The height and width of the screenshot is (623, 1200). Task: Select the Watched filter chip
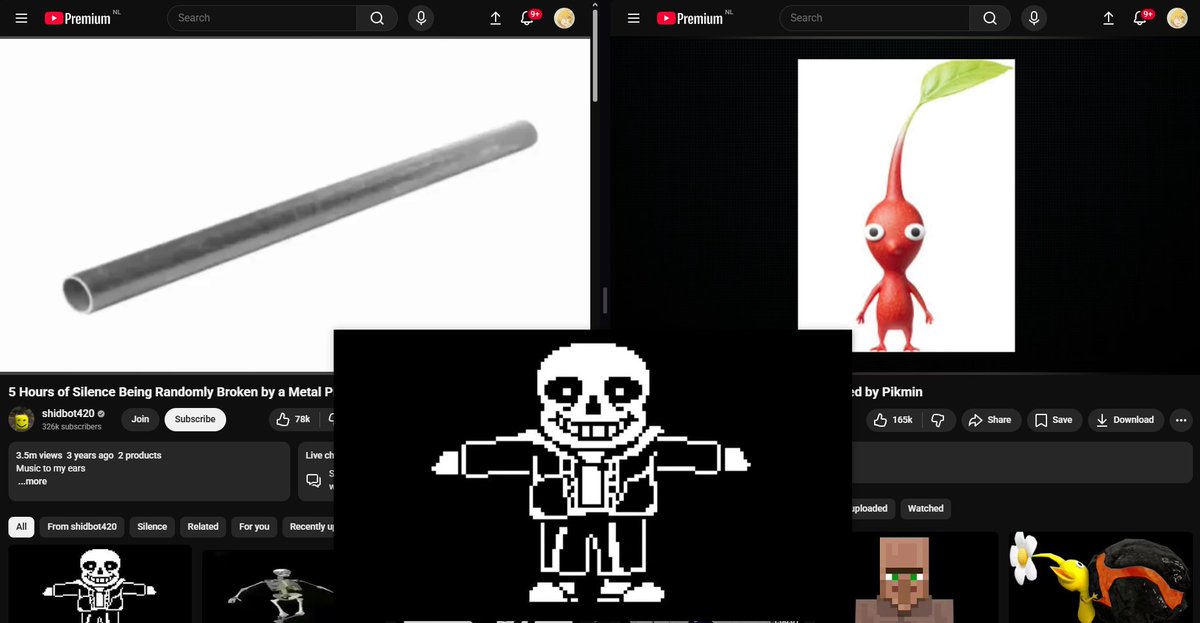925,509
